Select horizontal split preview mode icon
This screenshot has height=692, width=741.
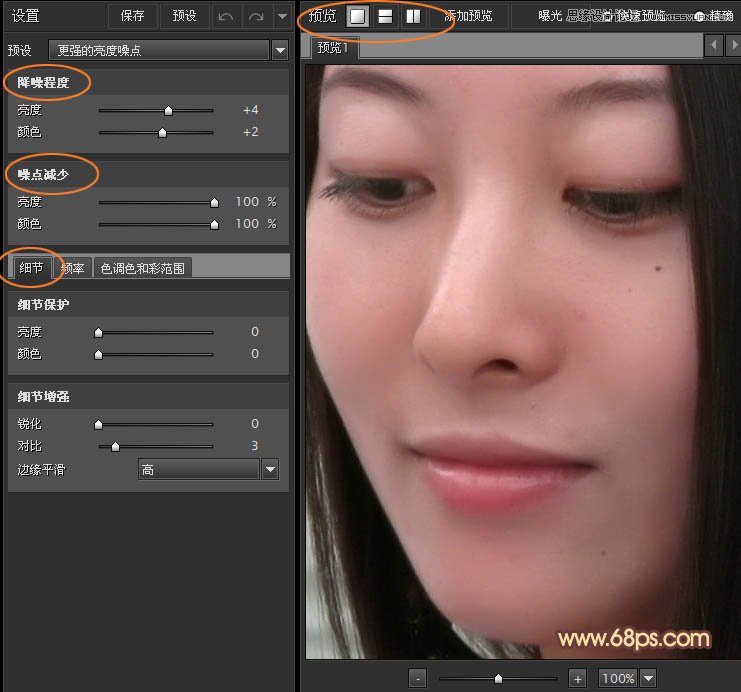(385, 17)
